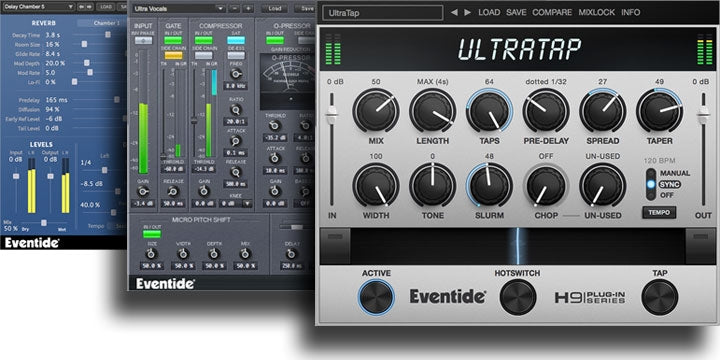Viewport: 720px width, 360px height.
Task: Click the TAP footswitch in UltraTap
Action: tap(659, 297)
